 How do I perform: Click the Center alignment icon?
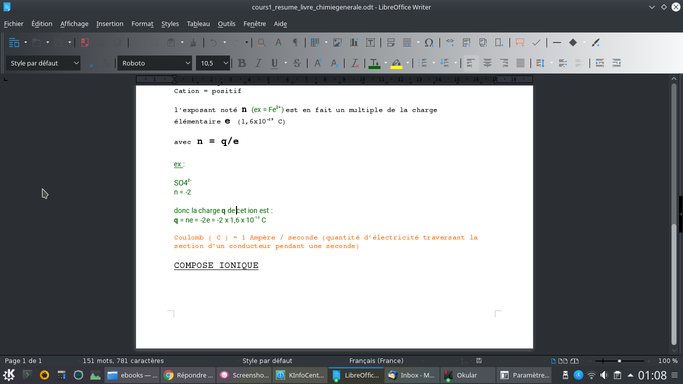(x=487, y=63)
